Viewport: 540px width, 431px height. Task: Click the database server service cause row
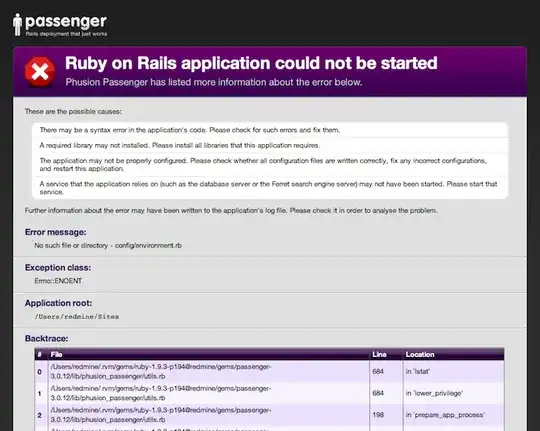tap(270, 188)
